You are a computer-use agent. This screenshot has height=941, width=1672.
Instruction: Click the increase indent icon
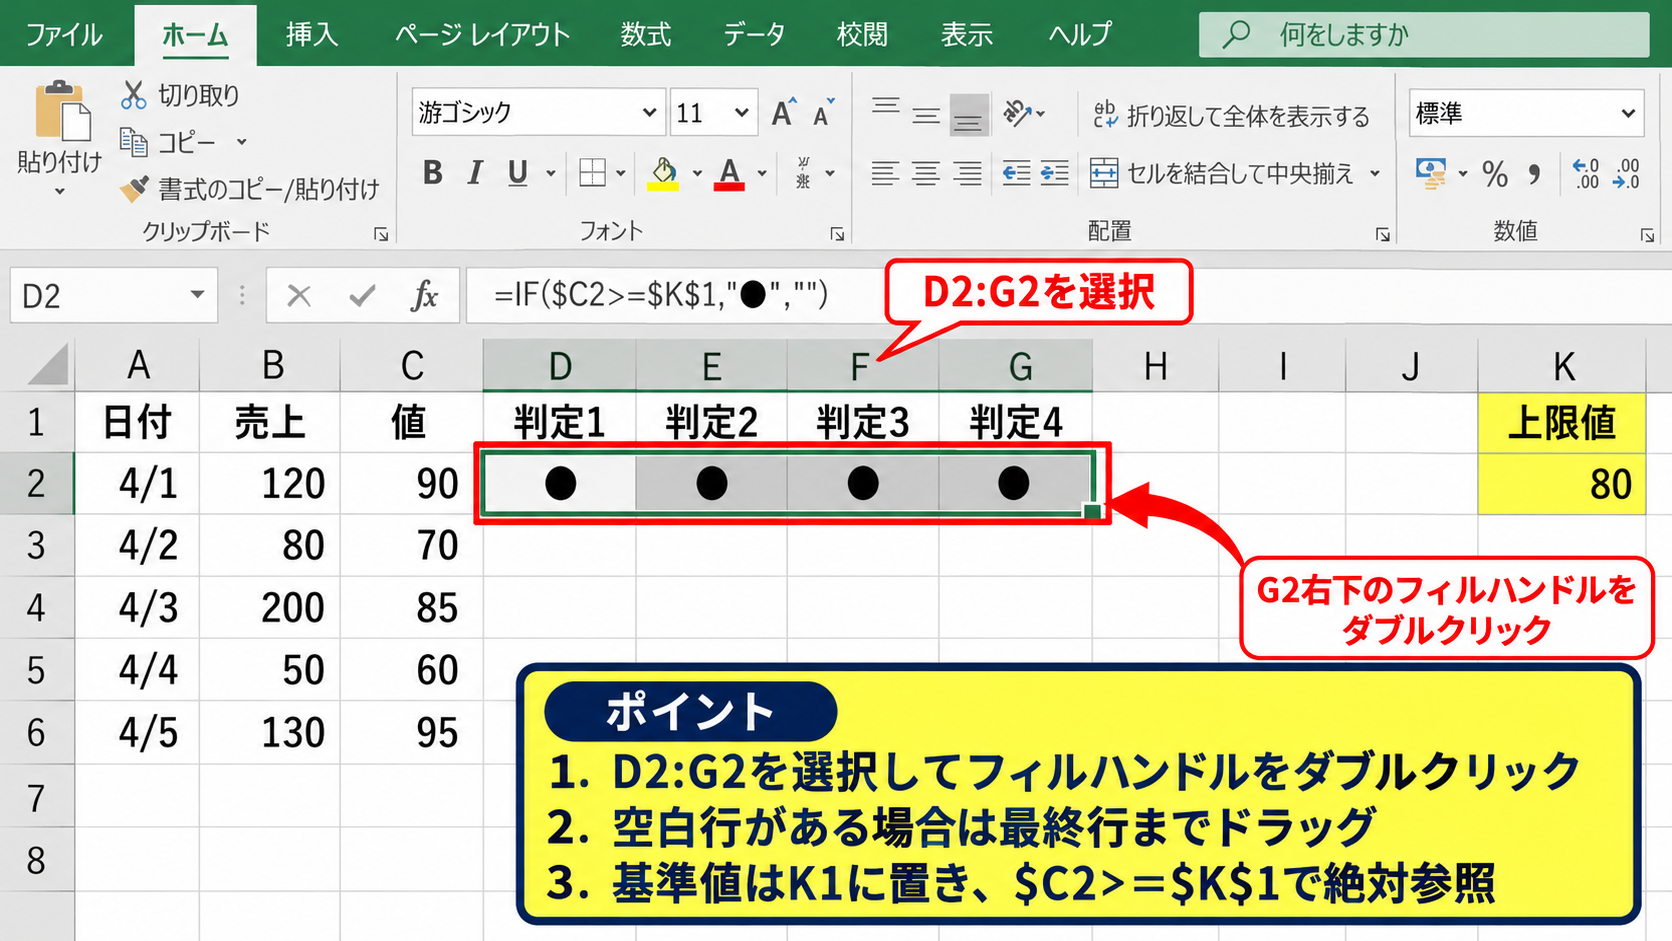click(x=1055, y=173)
